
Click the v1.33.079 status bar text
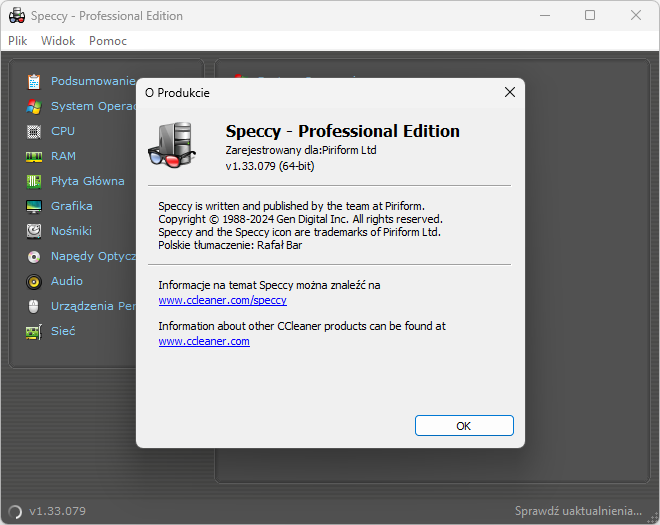click(x=57, y=511)
